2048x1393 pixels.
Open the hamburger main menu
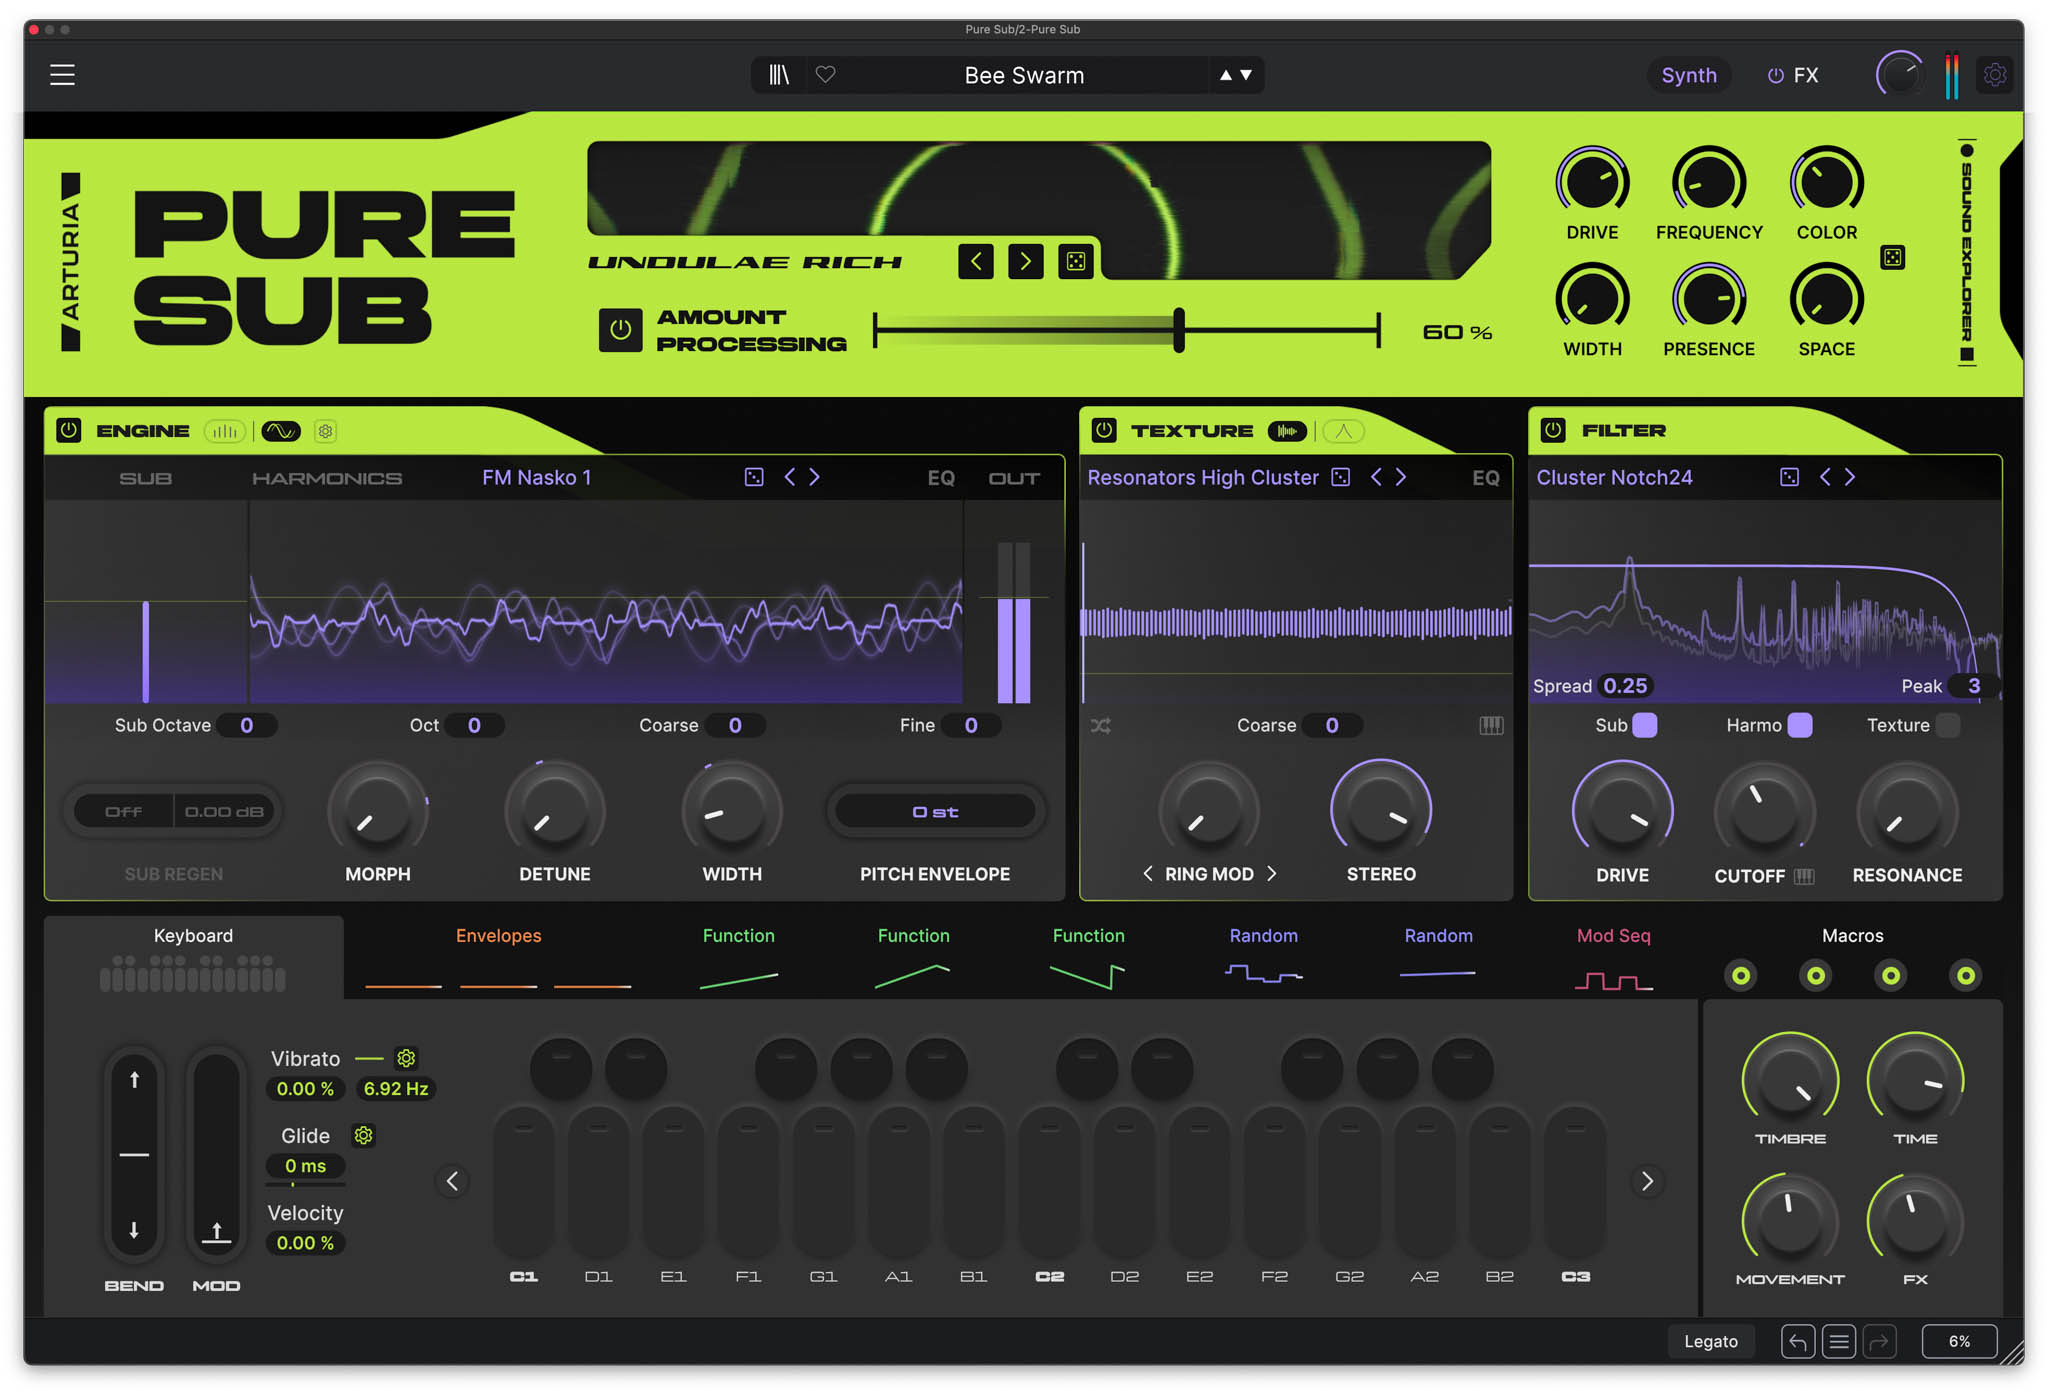(x=62, y=75)
